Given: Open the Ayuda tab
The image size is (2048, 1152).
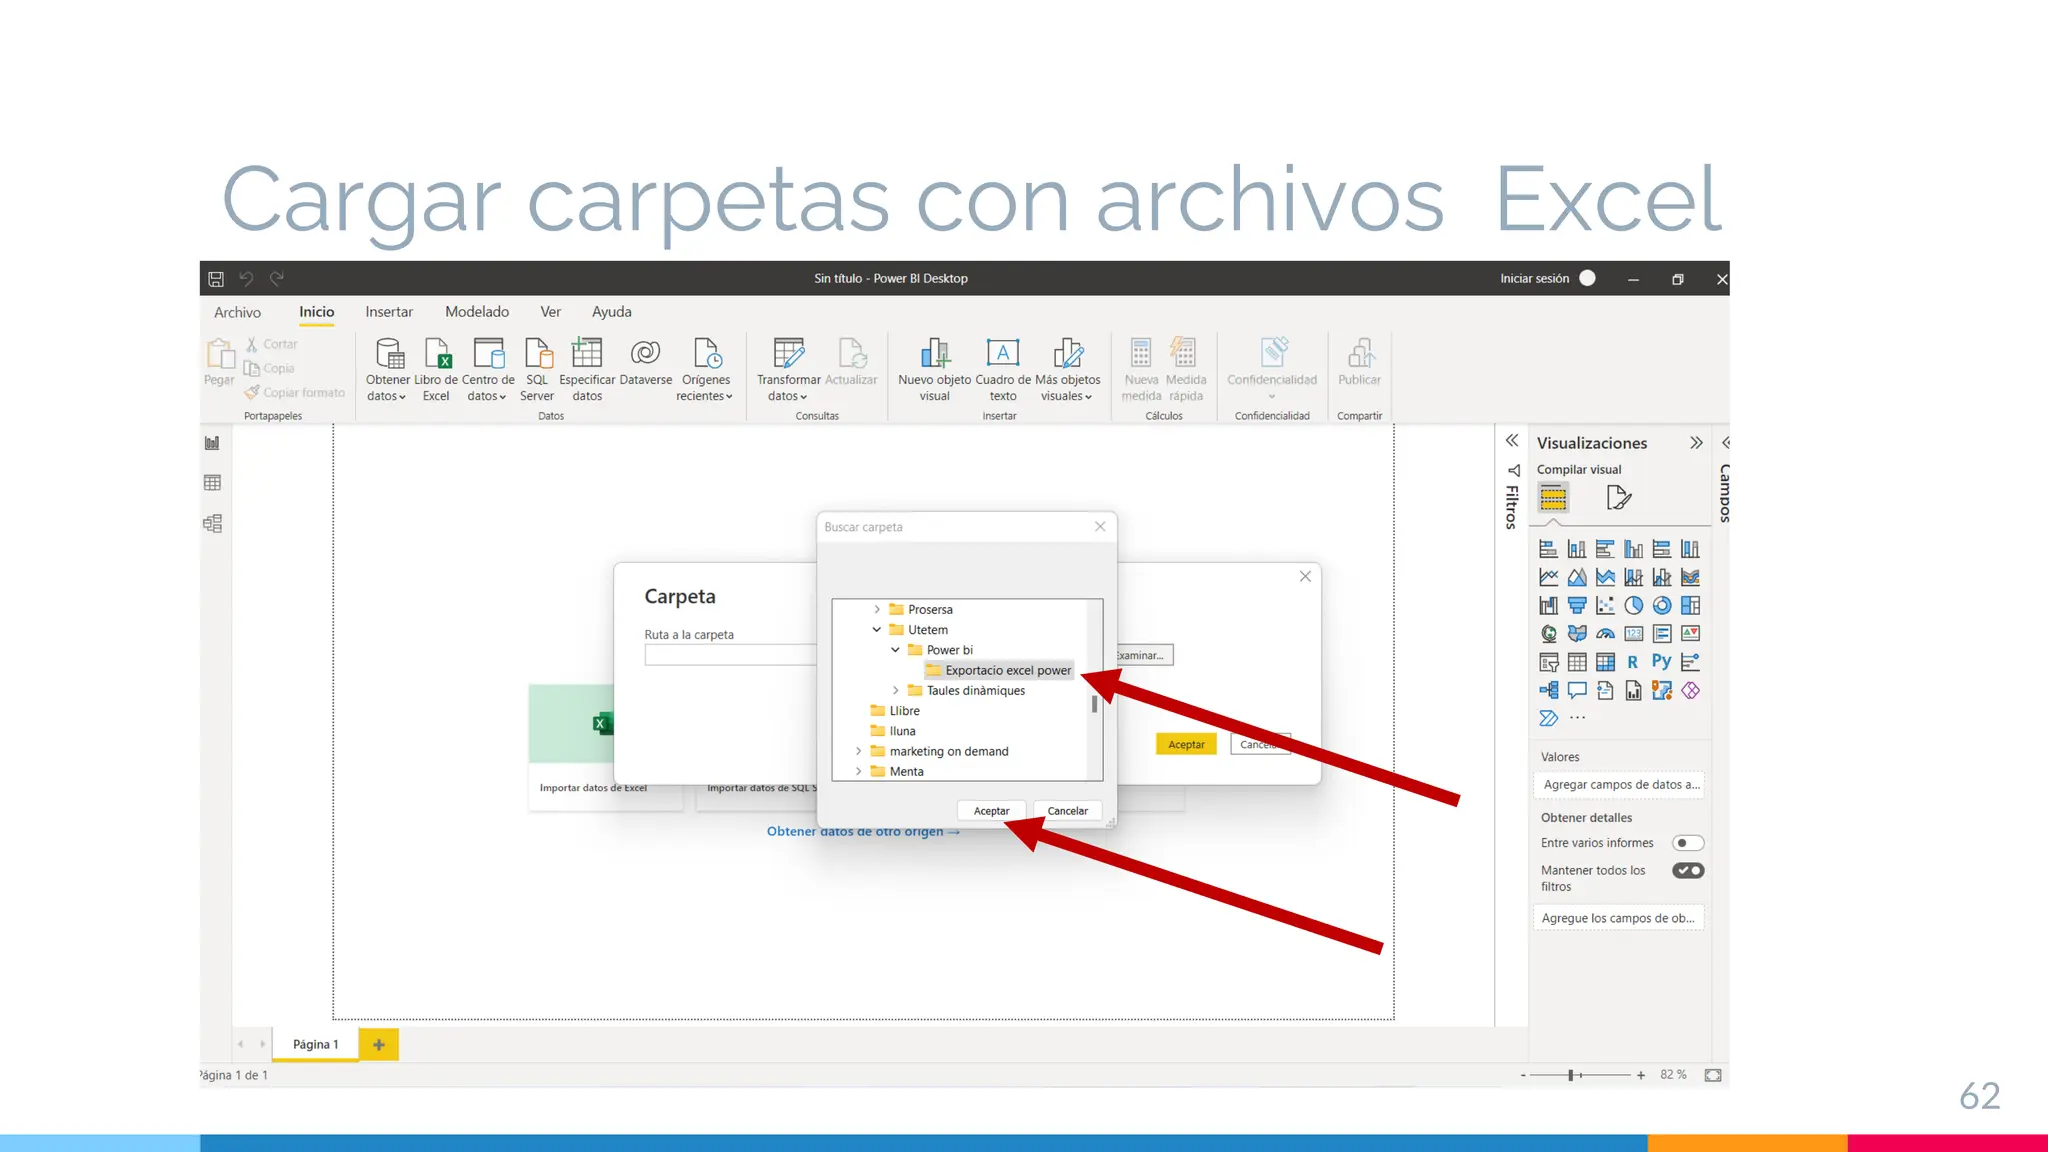Looking at the screenshot, I should [x=611, y=312].
